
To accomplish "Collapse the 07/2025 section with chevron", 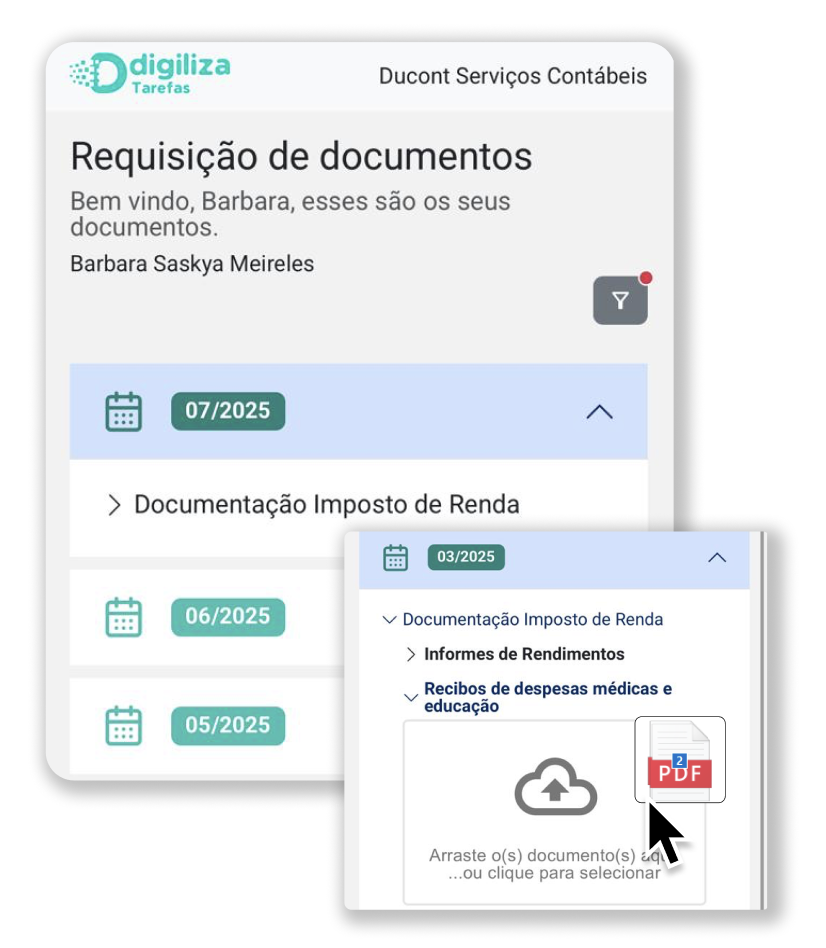I will (x=599, y=411).
